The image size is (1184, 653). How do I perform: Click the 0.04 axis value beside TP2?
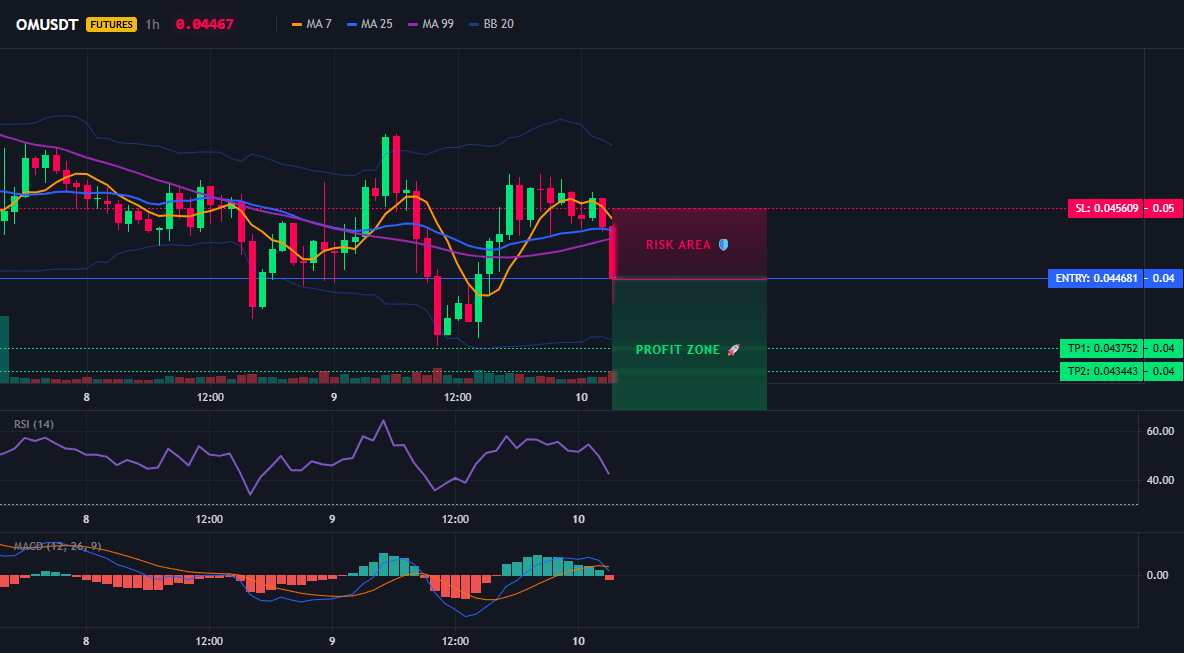tap(1164, 371)
